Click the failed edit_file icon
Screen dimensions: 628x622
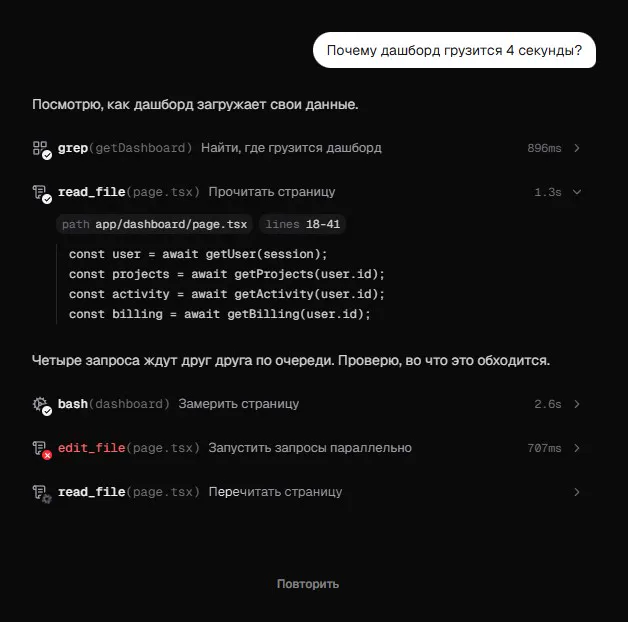pos(42,449)
